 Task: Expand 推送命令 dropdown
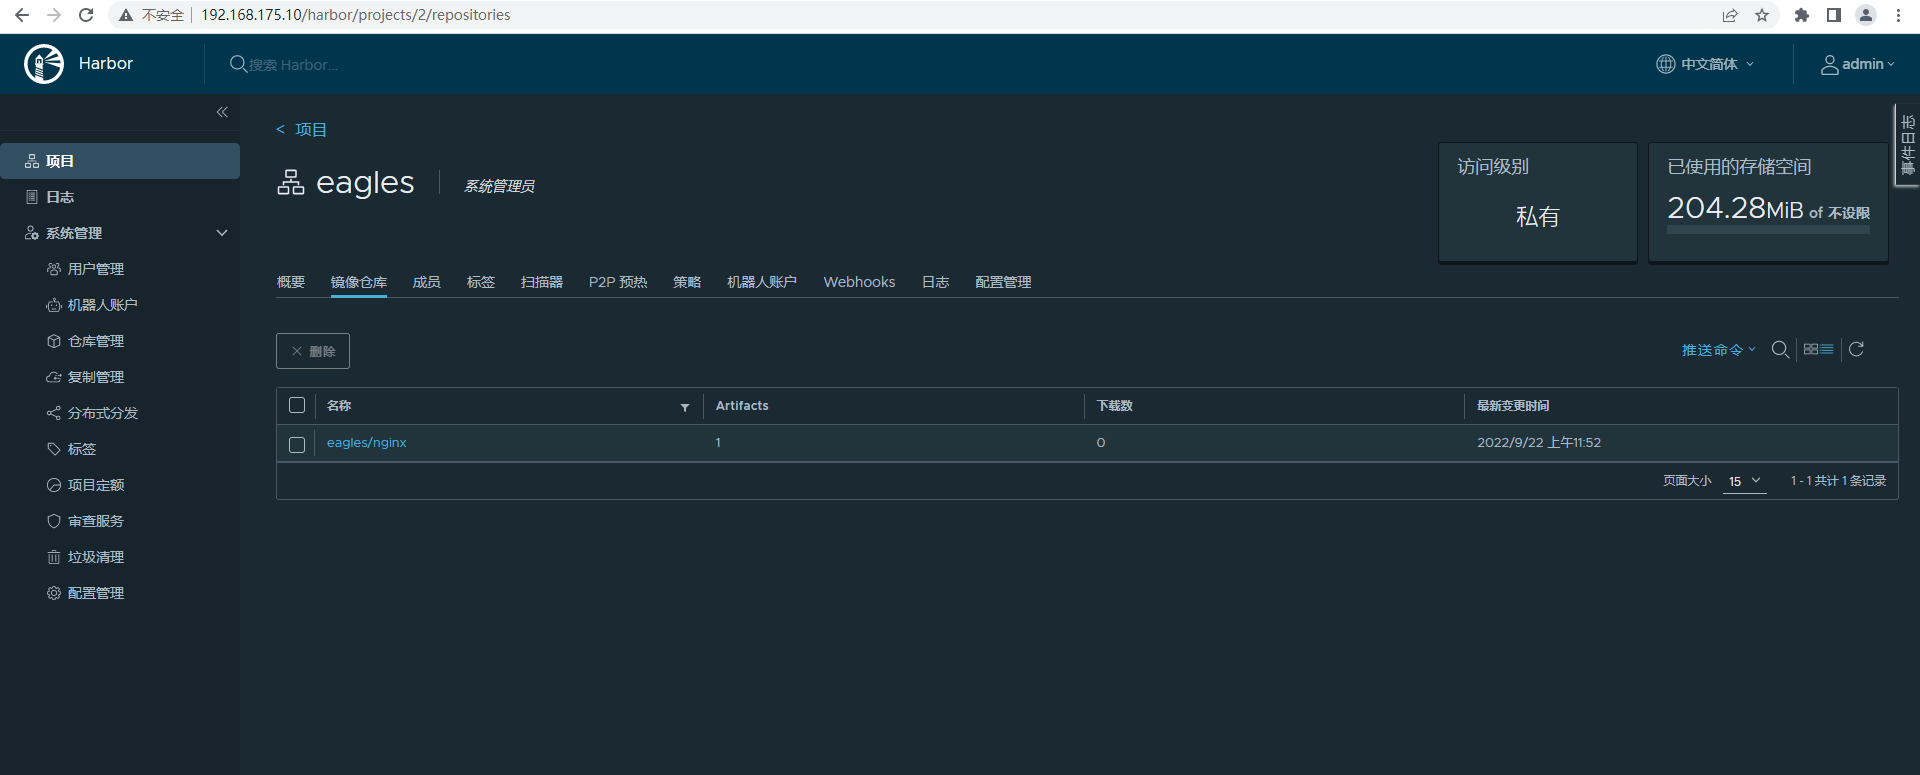[x=1718, y=350]
